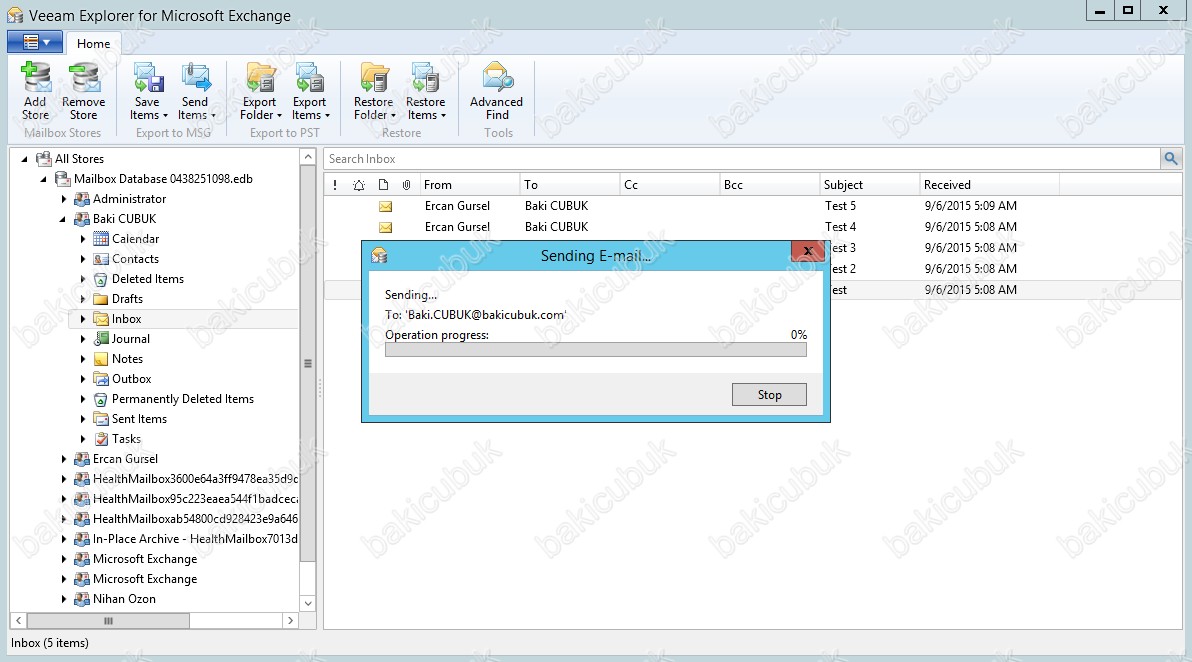This screenshot has width=1192, height=662.
Task: Maximize the Veeam Explorer window
Action: pyautogui.click(x=1128, y=11)
